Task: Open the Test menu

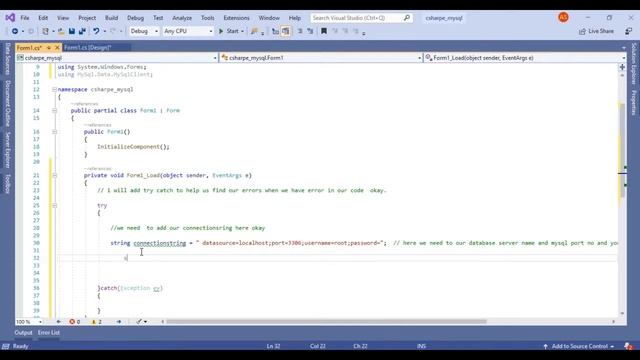Action: [x=158, y=18]
